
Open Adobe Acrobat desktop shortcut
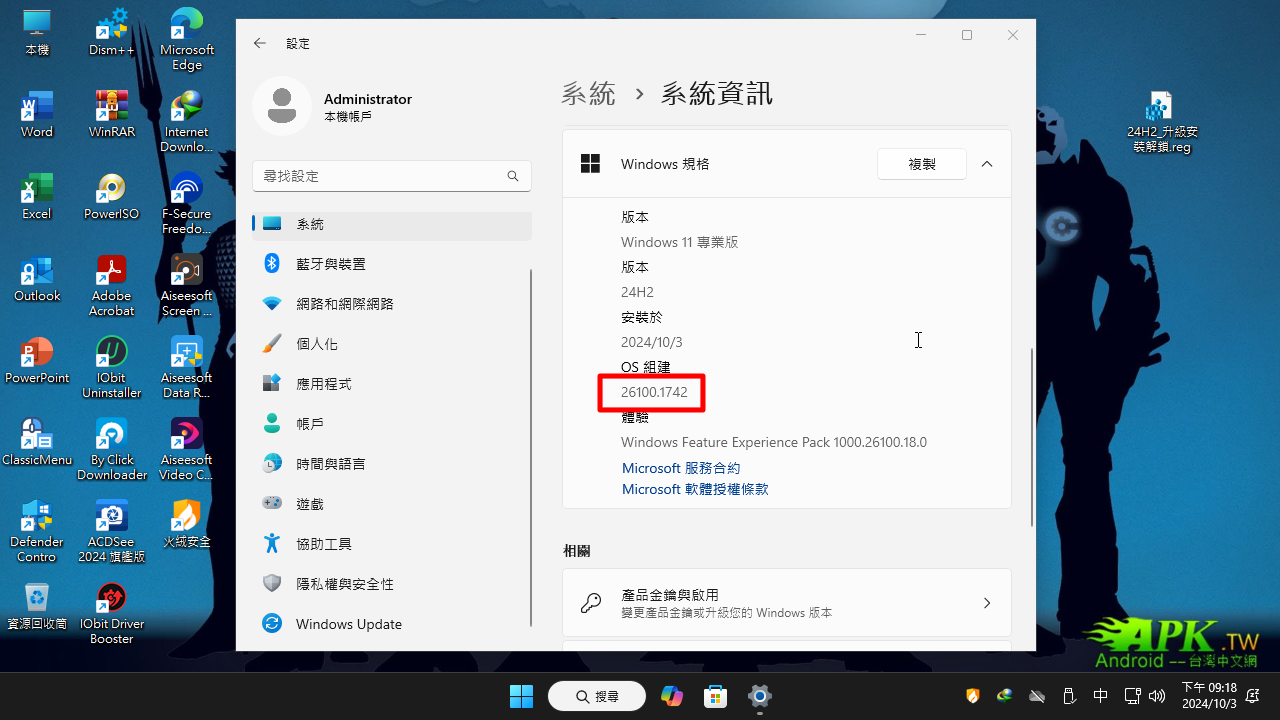[x=112, y=285]
